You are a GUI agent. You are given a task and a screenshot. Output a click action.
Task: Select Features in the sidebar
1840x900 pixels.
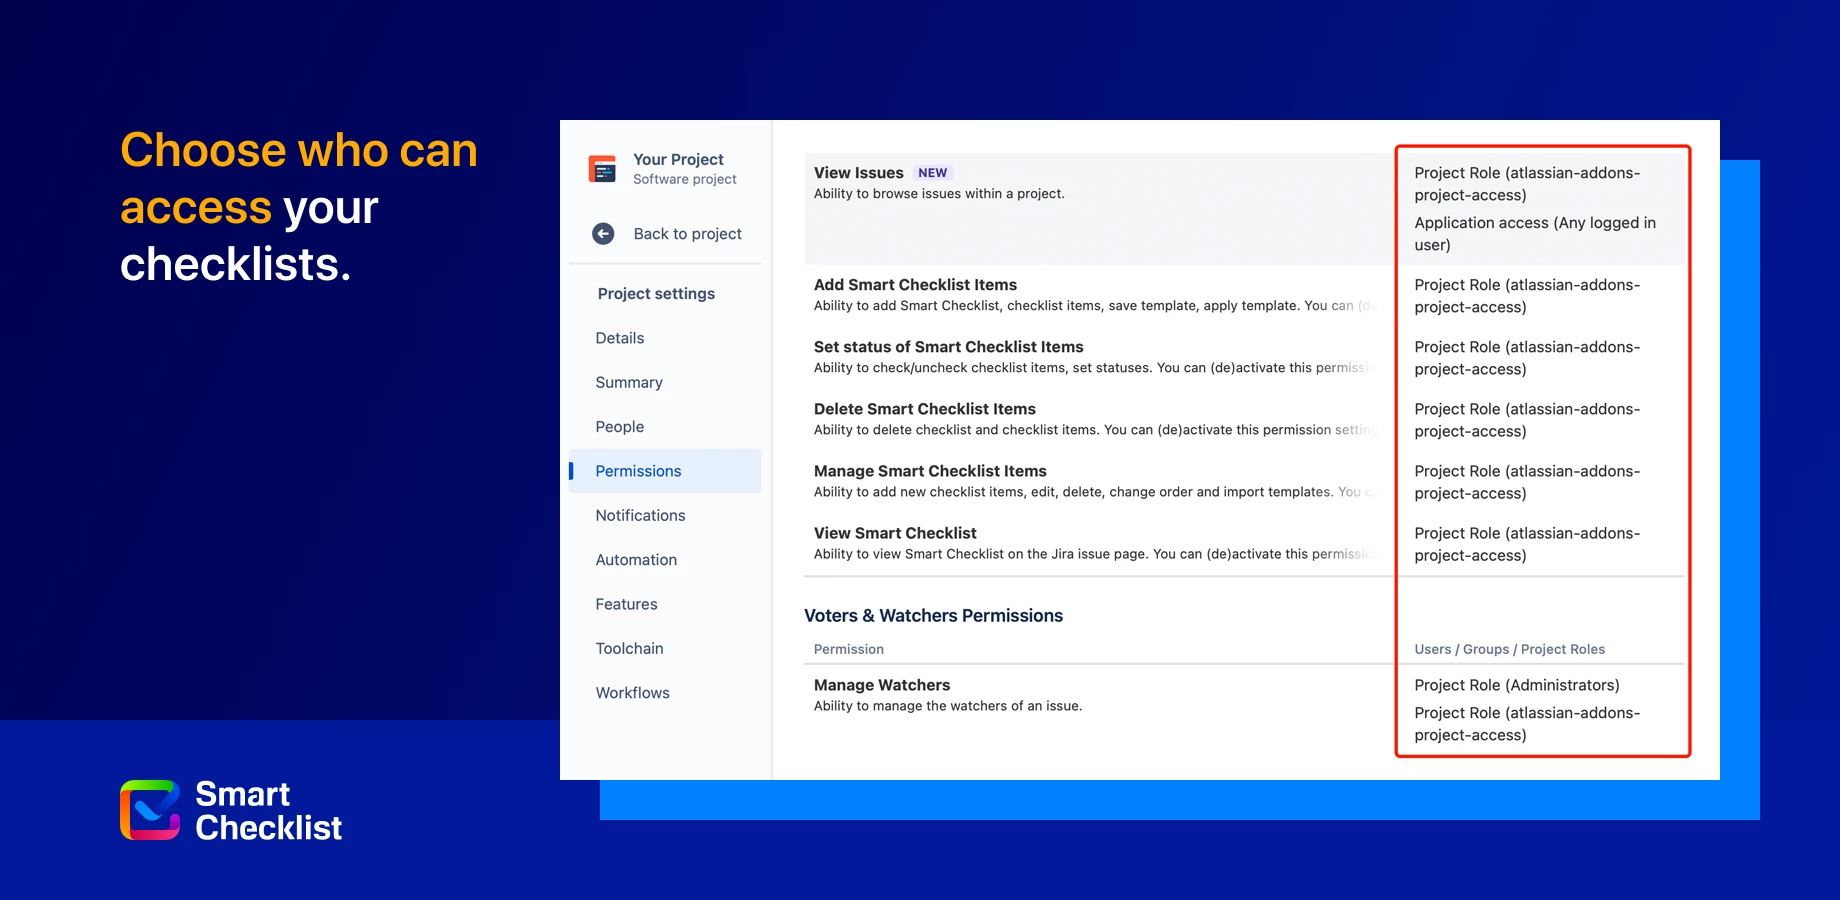626,604
